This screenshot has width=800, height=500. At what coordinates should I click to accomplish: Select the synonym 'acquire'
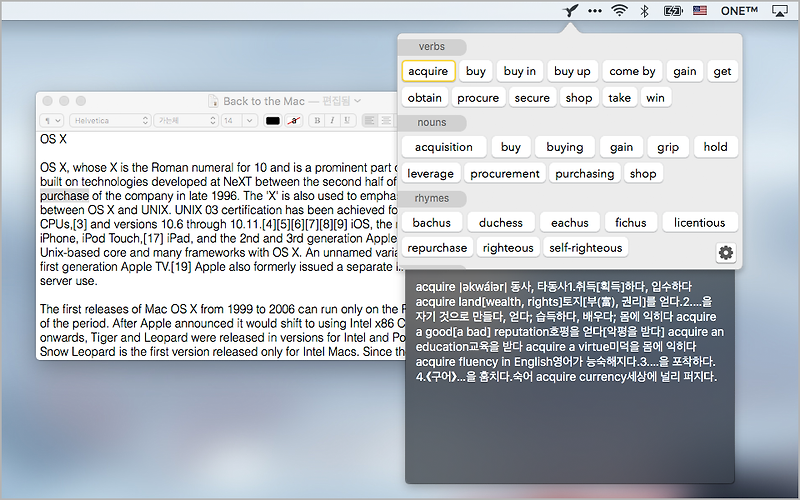[x=428, y=71]
